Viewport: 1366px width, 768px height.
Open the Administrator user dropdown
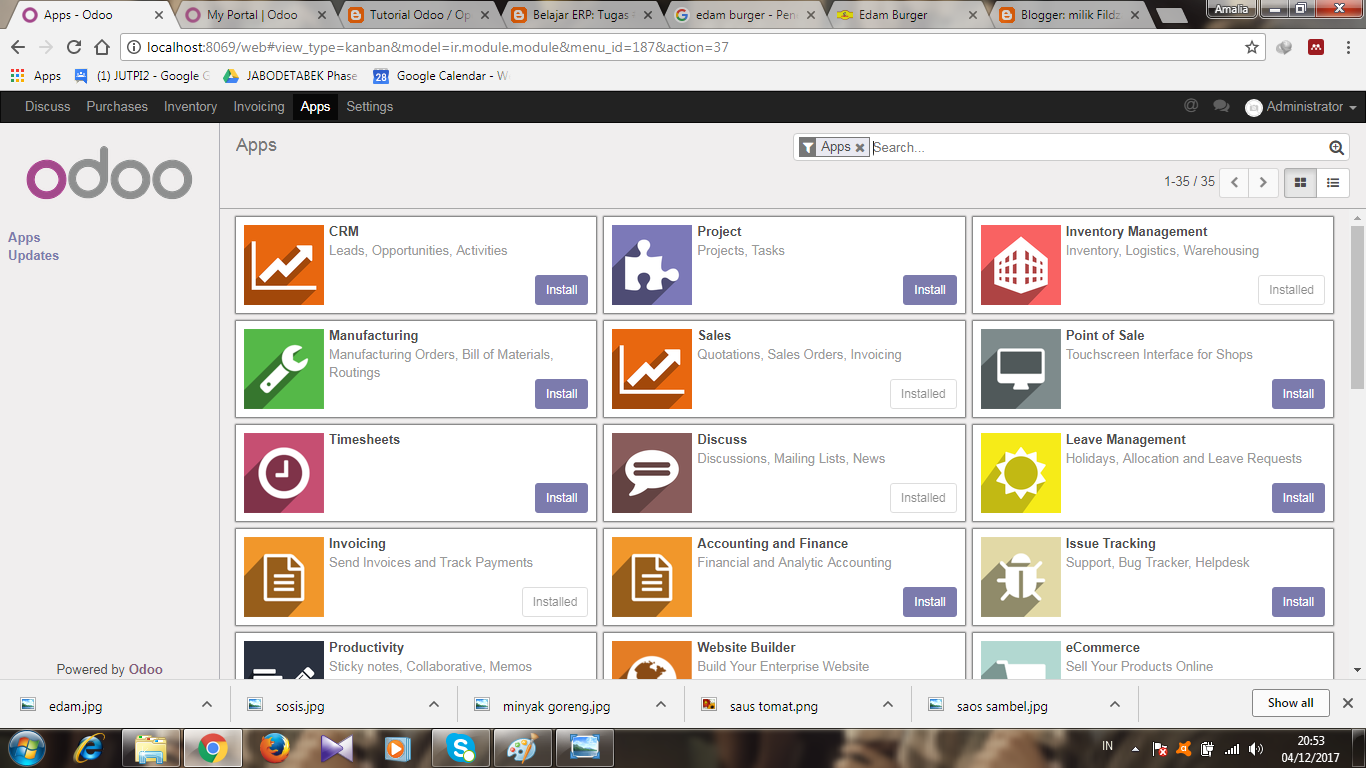click(1301, 107)
